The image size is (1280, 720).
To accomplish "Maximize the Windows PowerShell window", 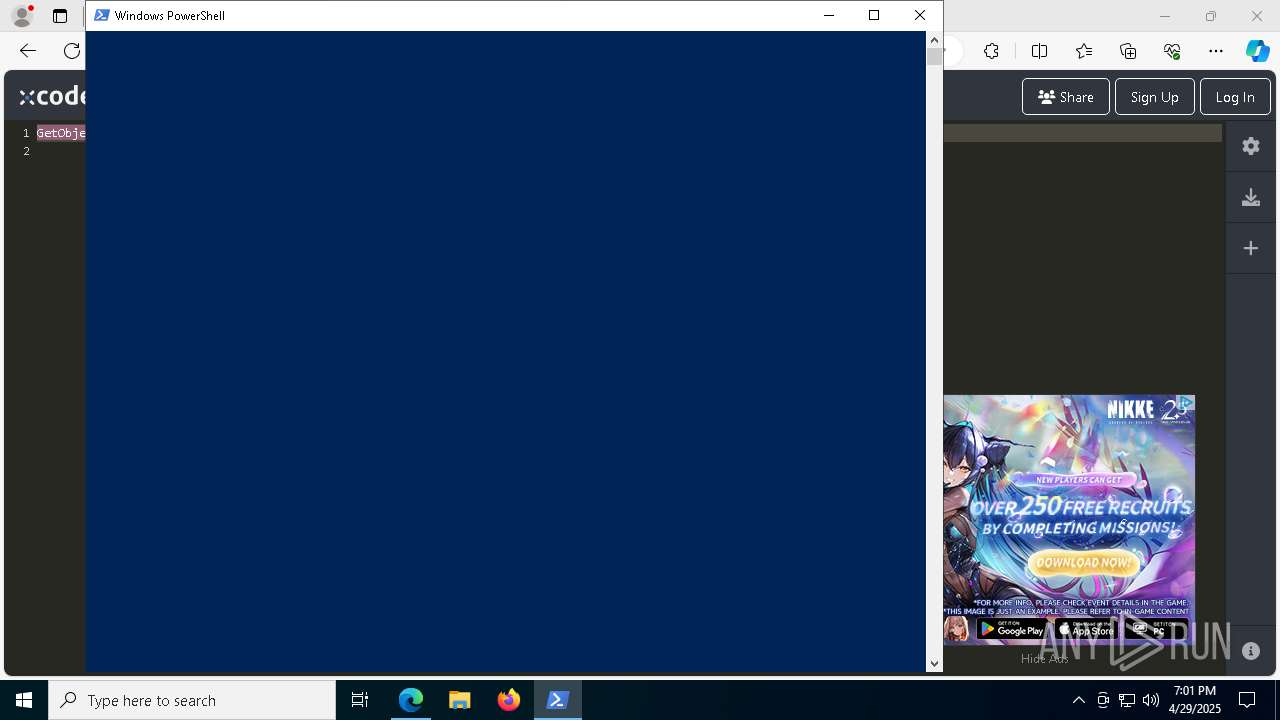I will [874, 15].
